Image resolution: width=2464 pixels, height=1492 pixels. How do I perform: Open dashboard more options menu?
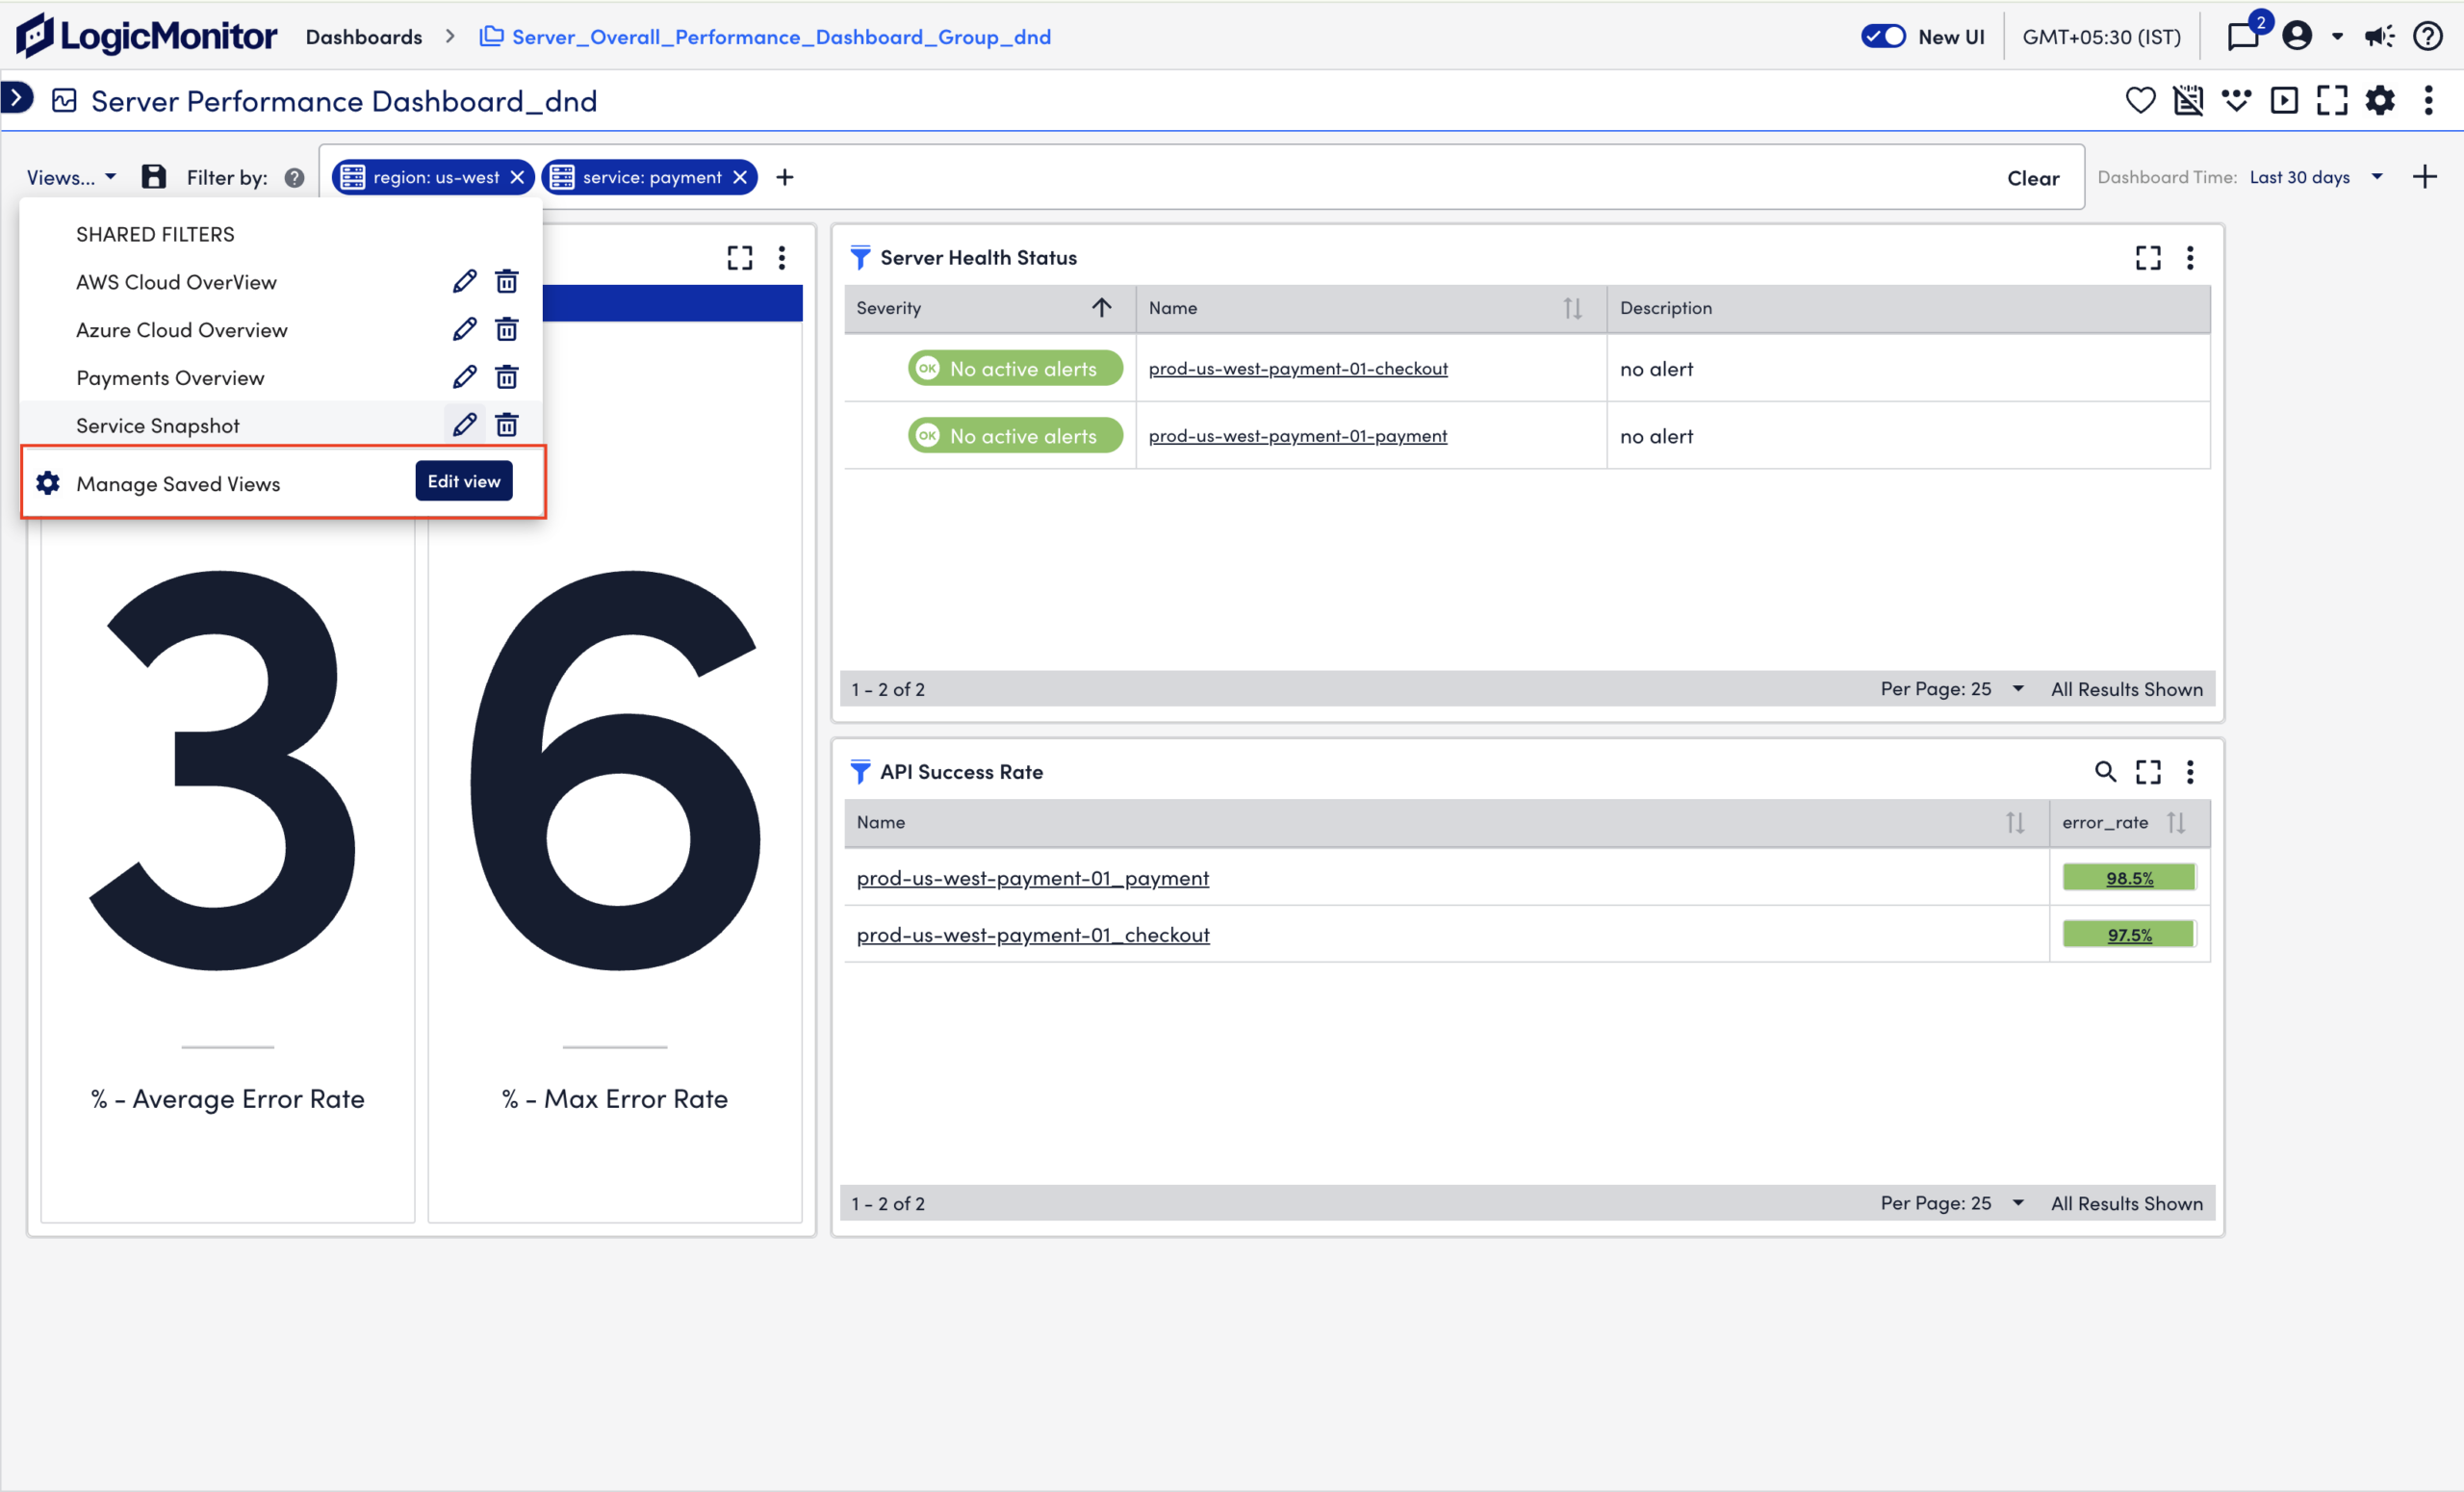point(2428,100)
